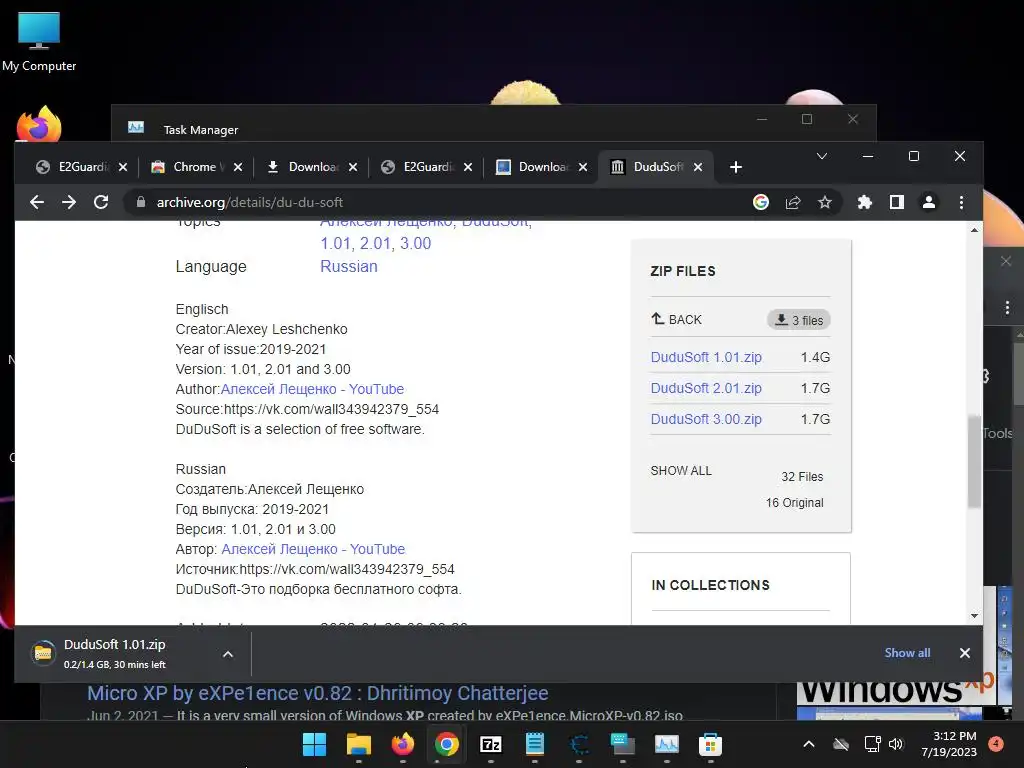Click page scroll down arrow
This screenshot has width=1024, height=768.
point(974,616)
